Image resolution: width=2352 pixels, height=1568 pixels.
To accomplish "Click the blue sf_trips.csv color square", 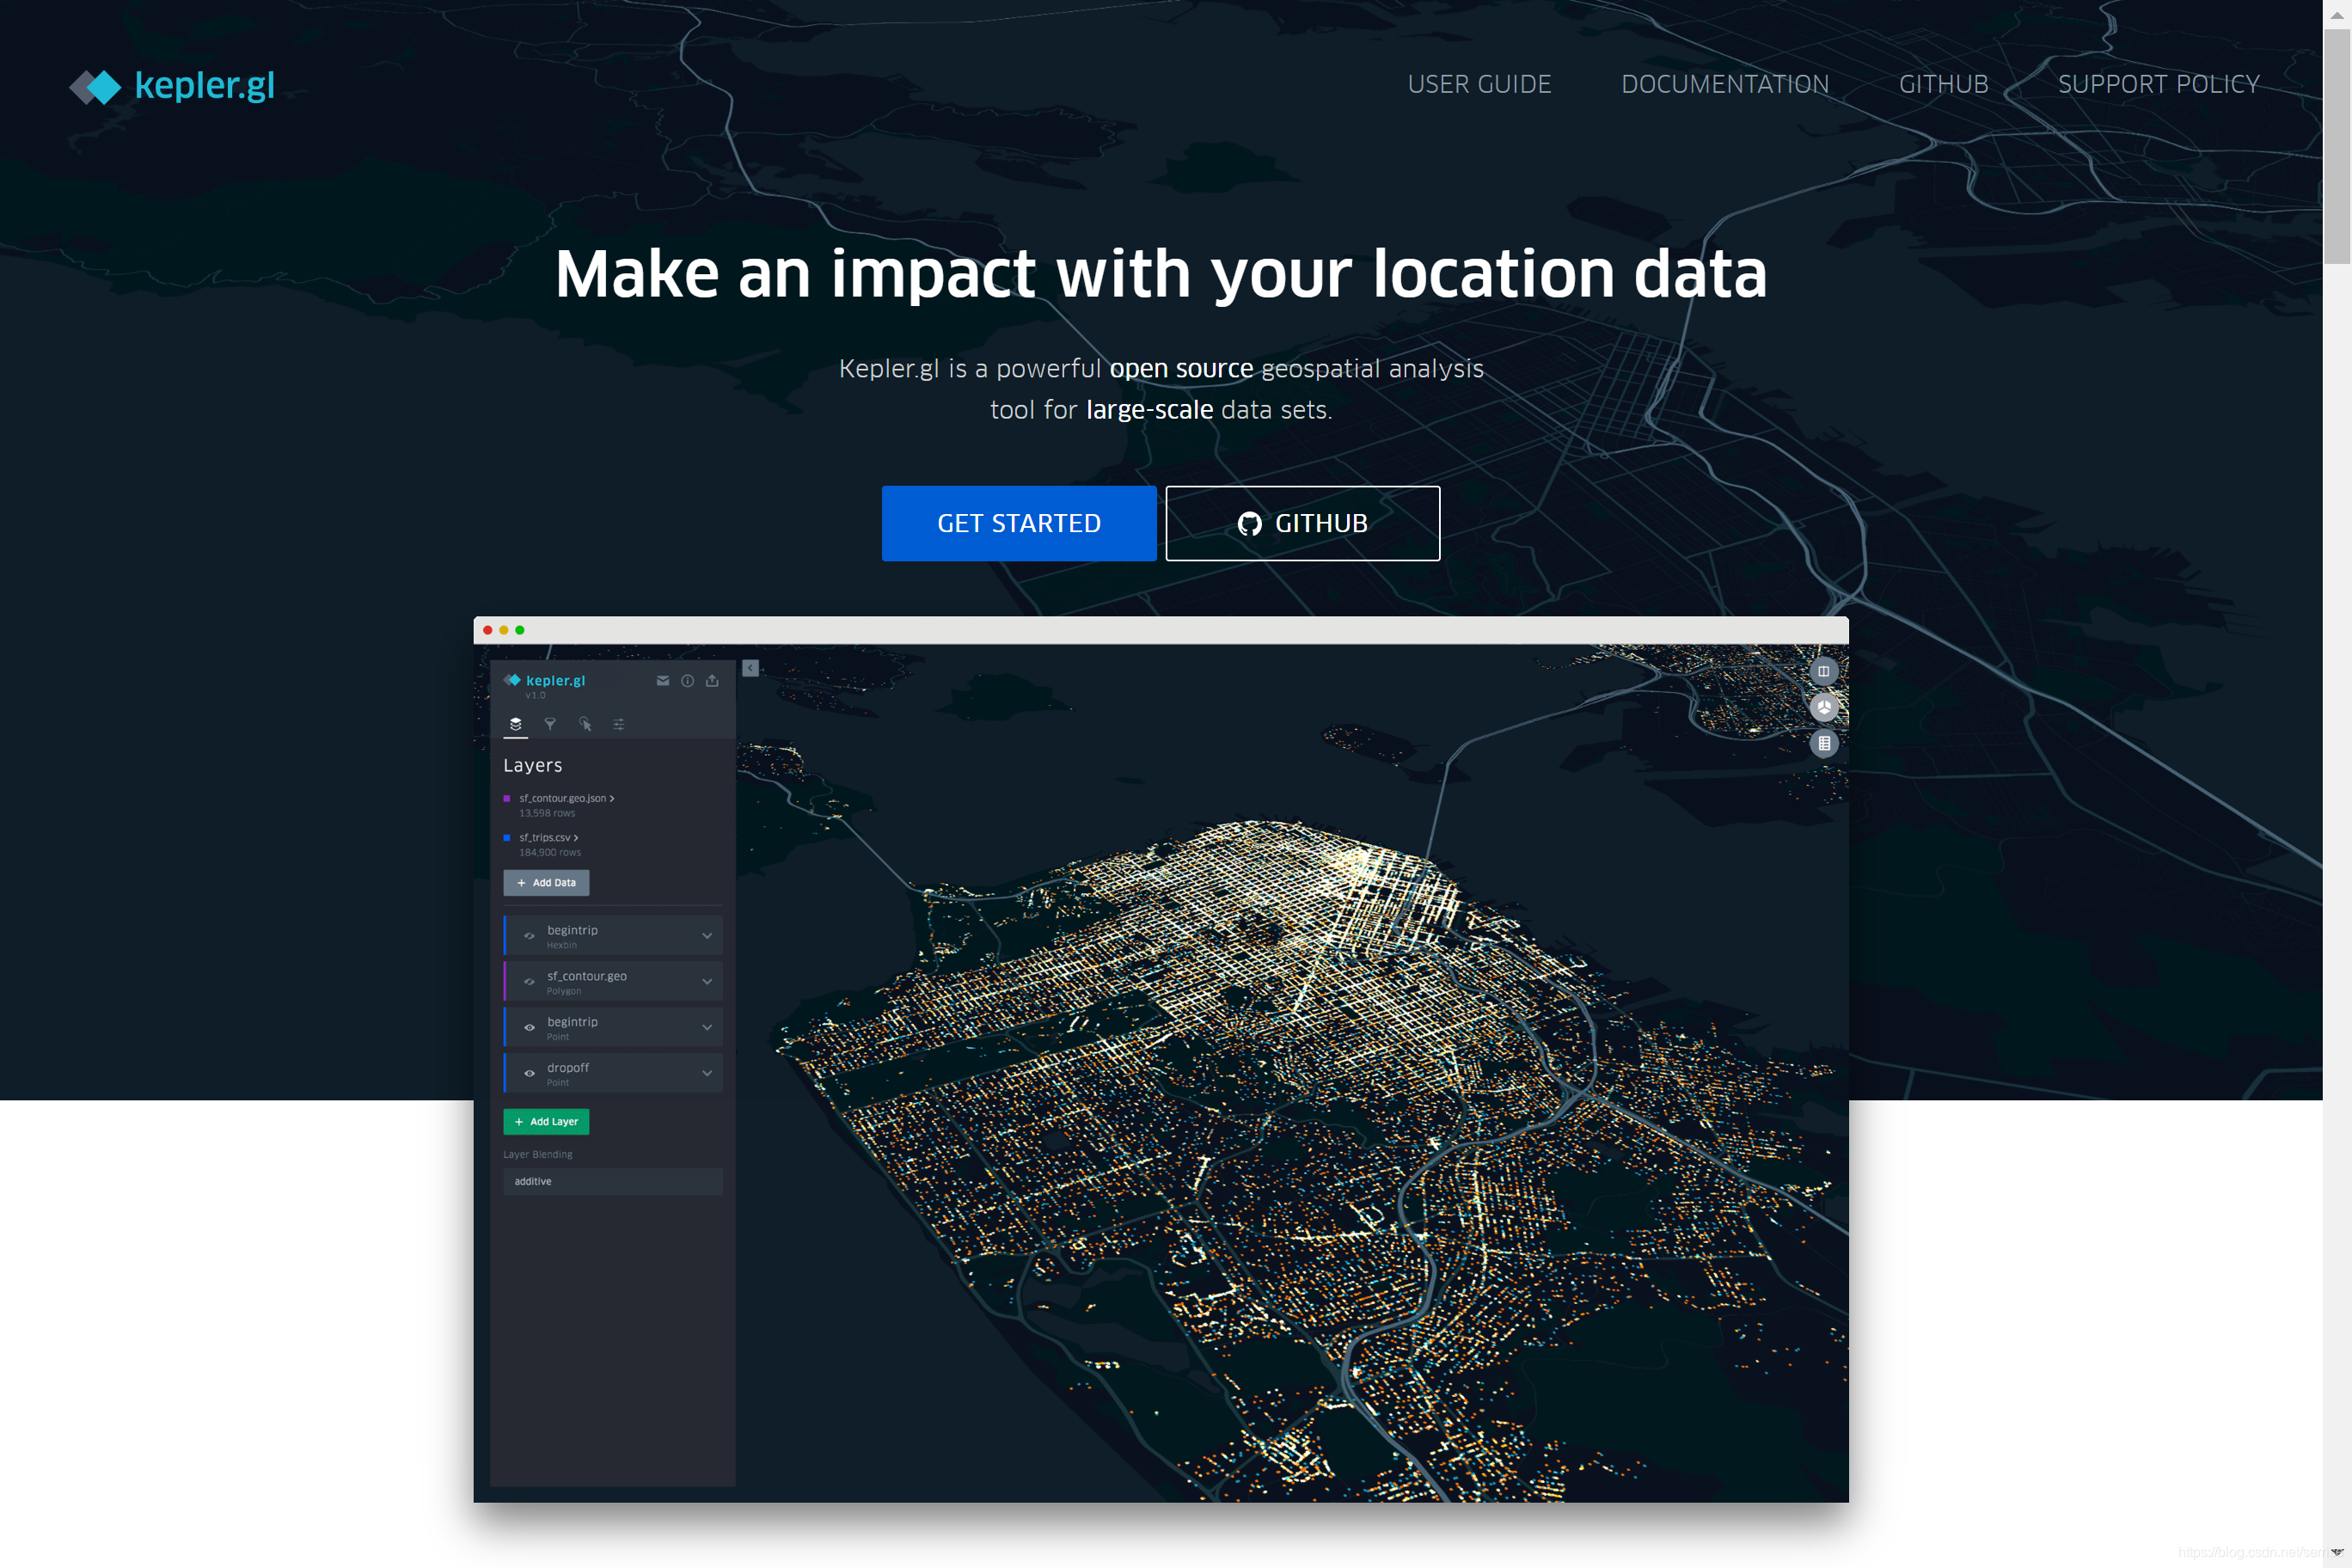I will pyautogui.click(x=507, y=837).
